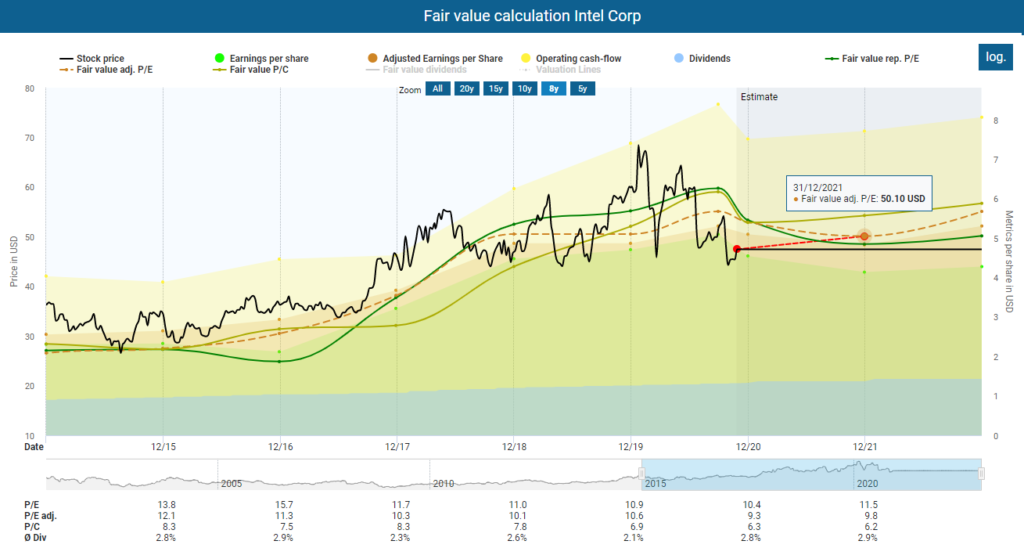
Task: Set zoom range to 15y
Action: point(496,89)
